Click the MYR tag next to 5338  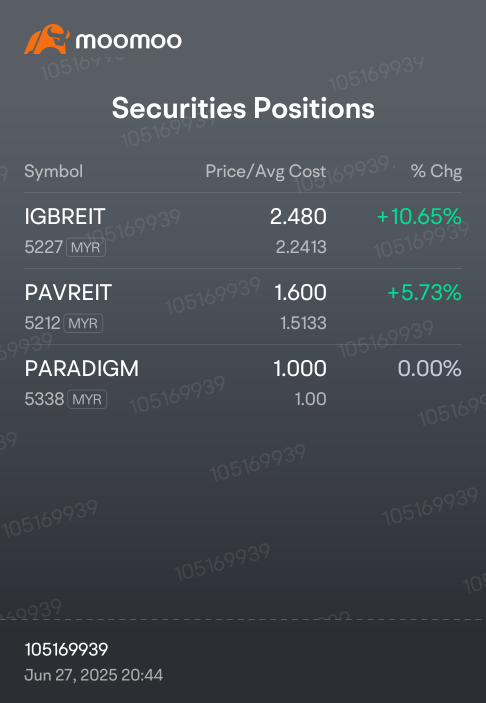pyautogui.click(x=87, y=399)
